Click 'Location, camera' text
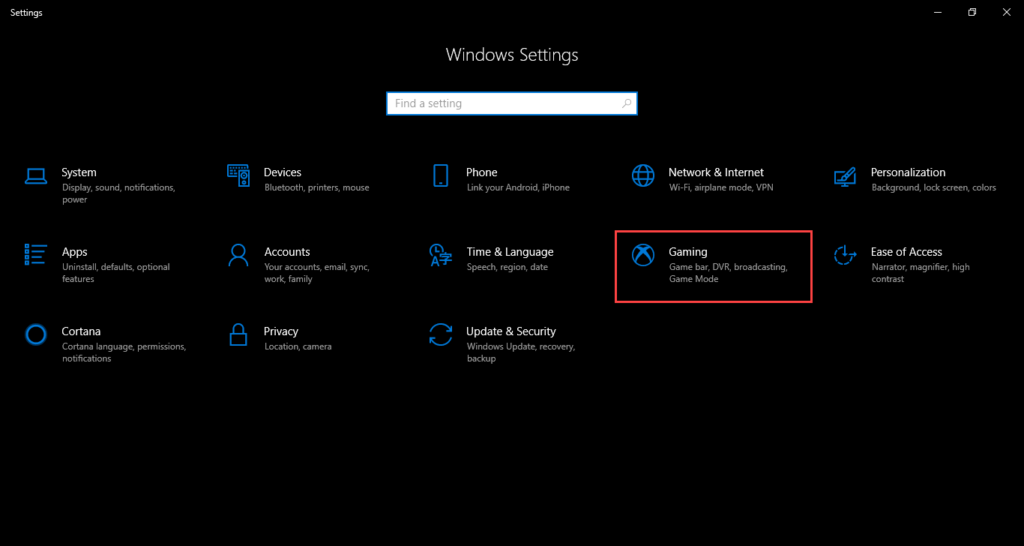The image size is (1024, 546). tap(298, 347)
